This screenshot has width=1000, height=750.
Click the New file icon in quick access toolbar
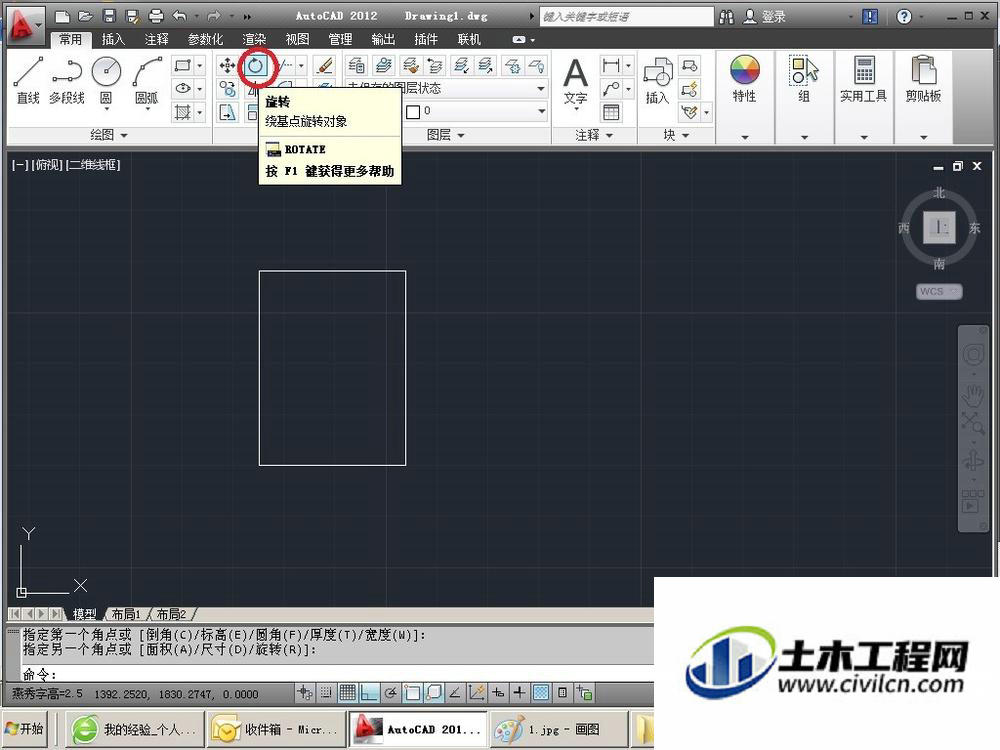tap(62, 16)
